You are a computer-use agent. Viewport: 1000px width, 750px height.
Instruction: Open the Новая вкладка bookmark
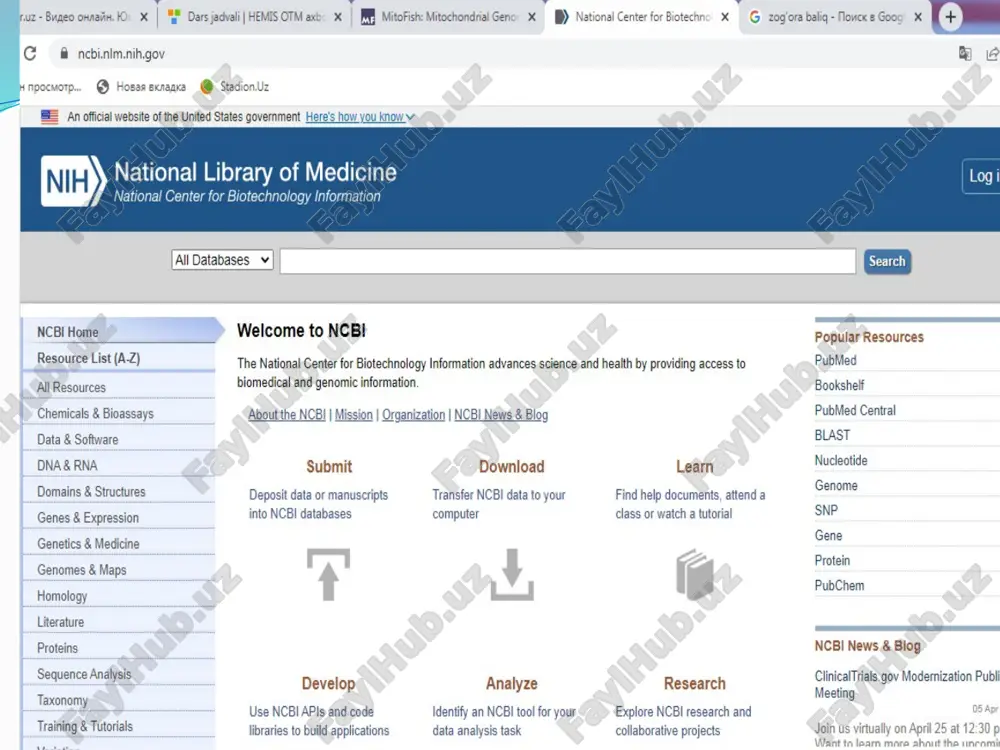pos(142,86)
